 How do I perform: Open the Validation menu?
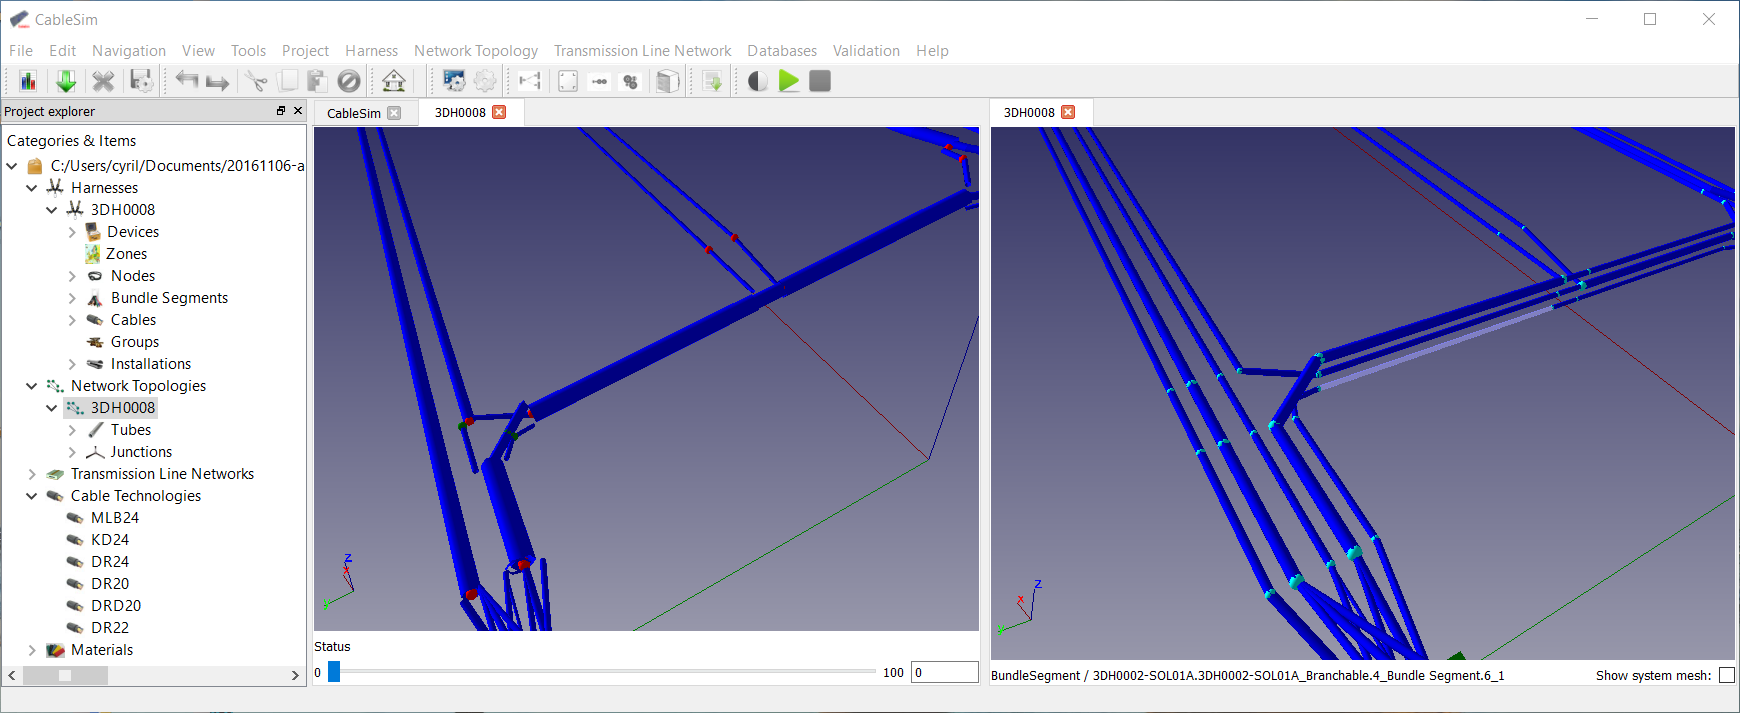(866, 51)
